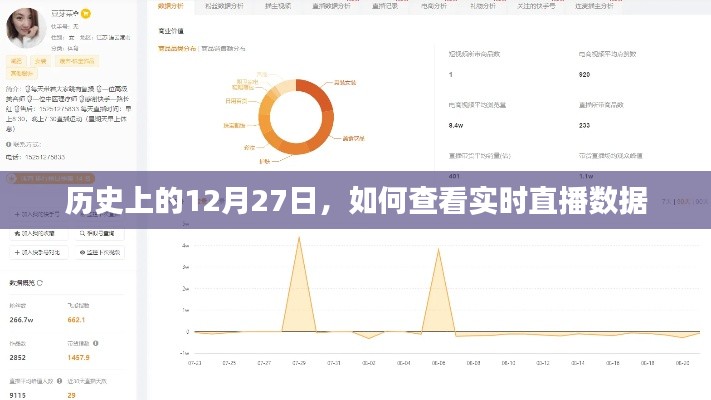Click the info icon beside the 1457.9 metric label
711x400 pixels.
click(x=96, y=343)
